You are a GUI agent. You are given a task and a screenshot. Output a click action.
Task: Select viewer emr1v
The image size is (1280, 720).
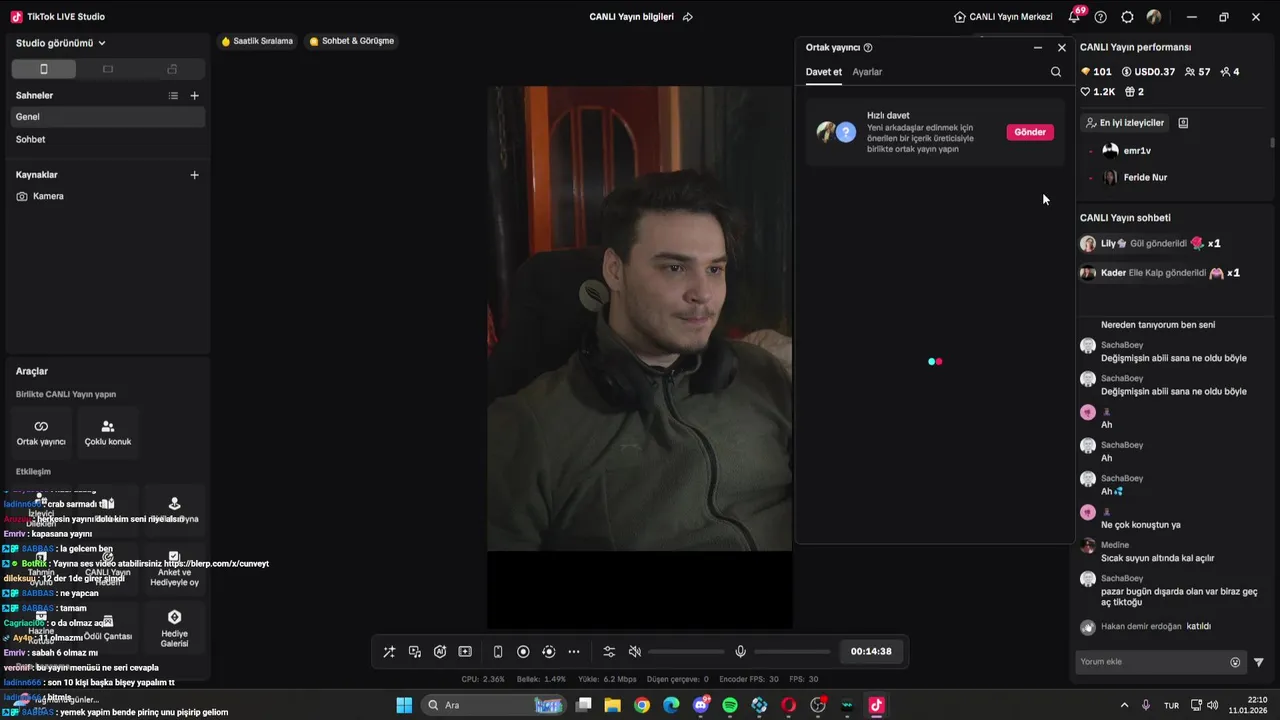[1126, 151]
